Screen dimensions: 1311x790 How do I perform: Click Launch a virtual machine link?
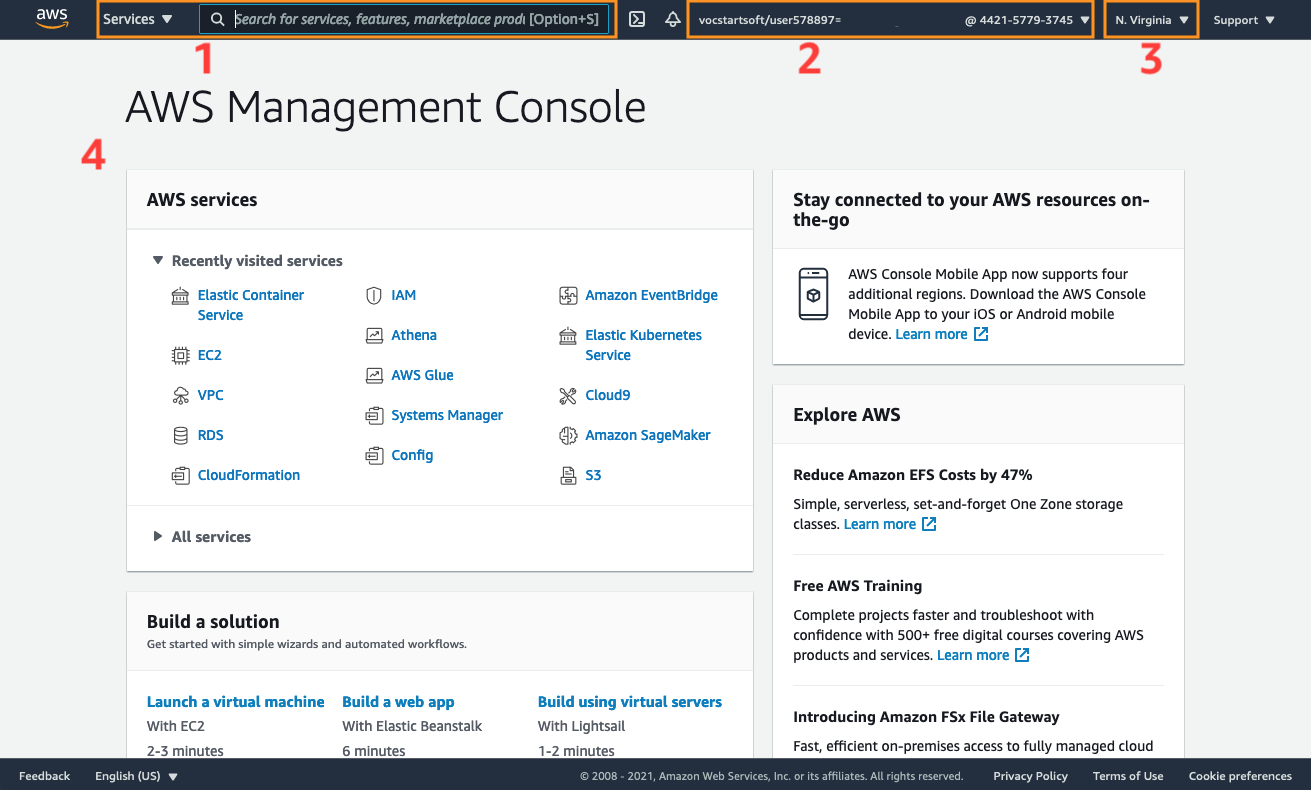point(236,702)
